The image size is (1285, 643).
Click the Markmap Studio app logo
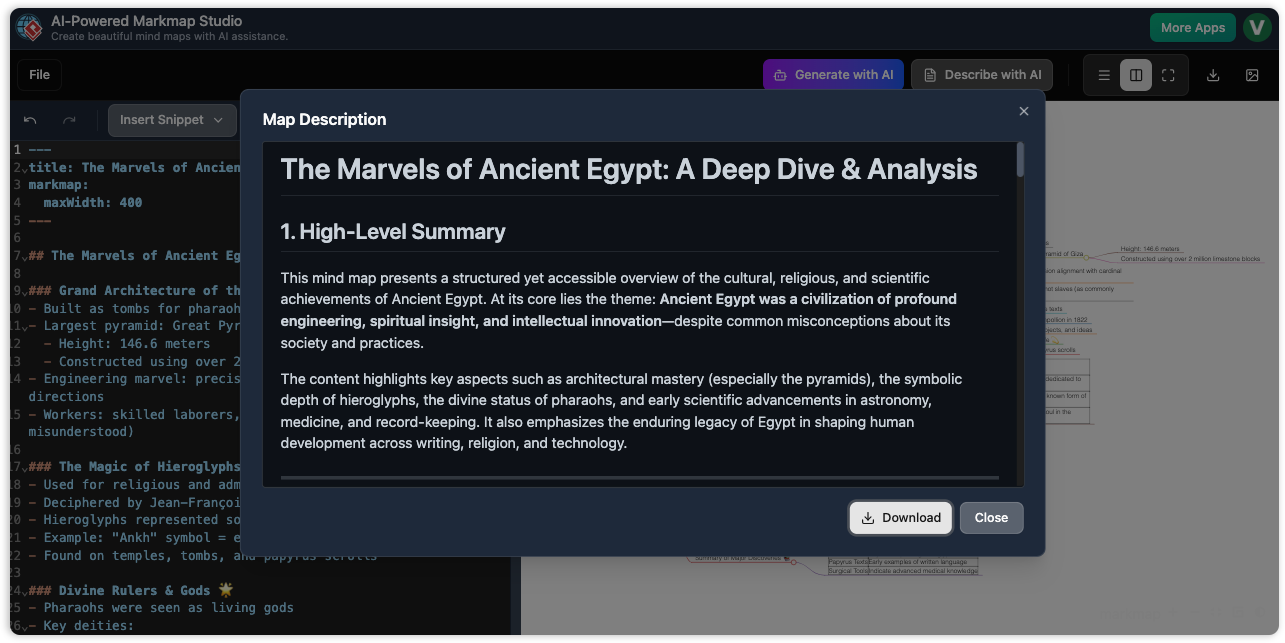[28, 28]
